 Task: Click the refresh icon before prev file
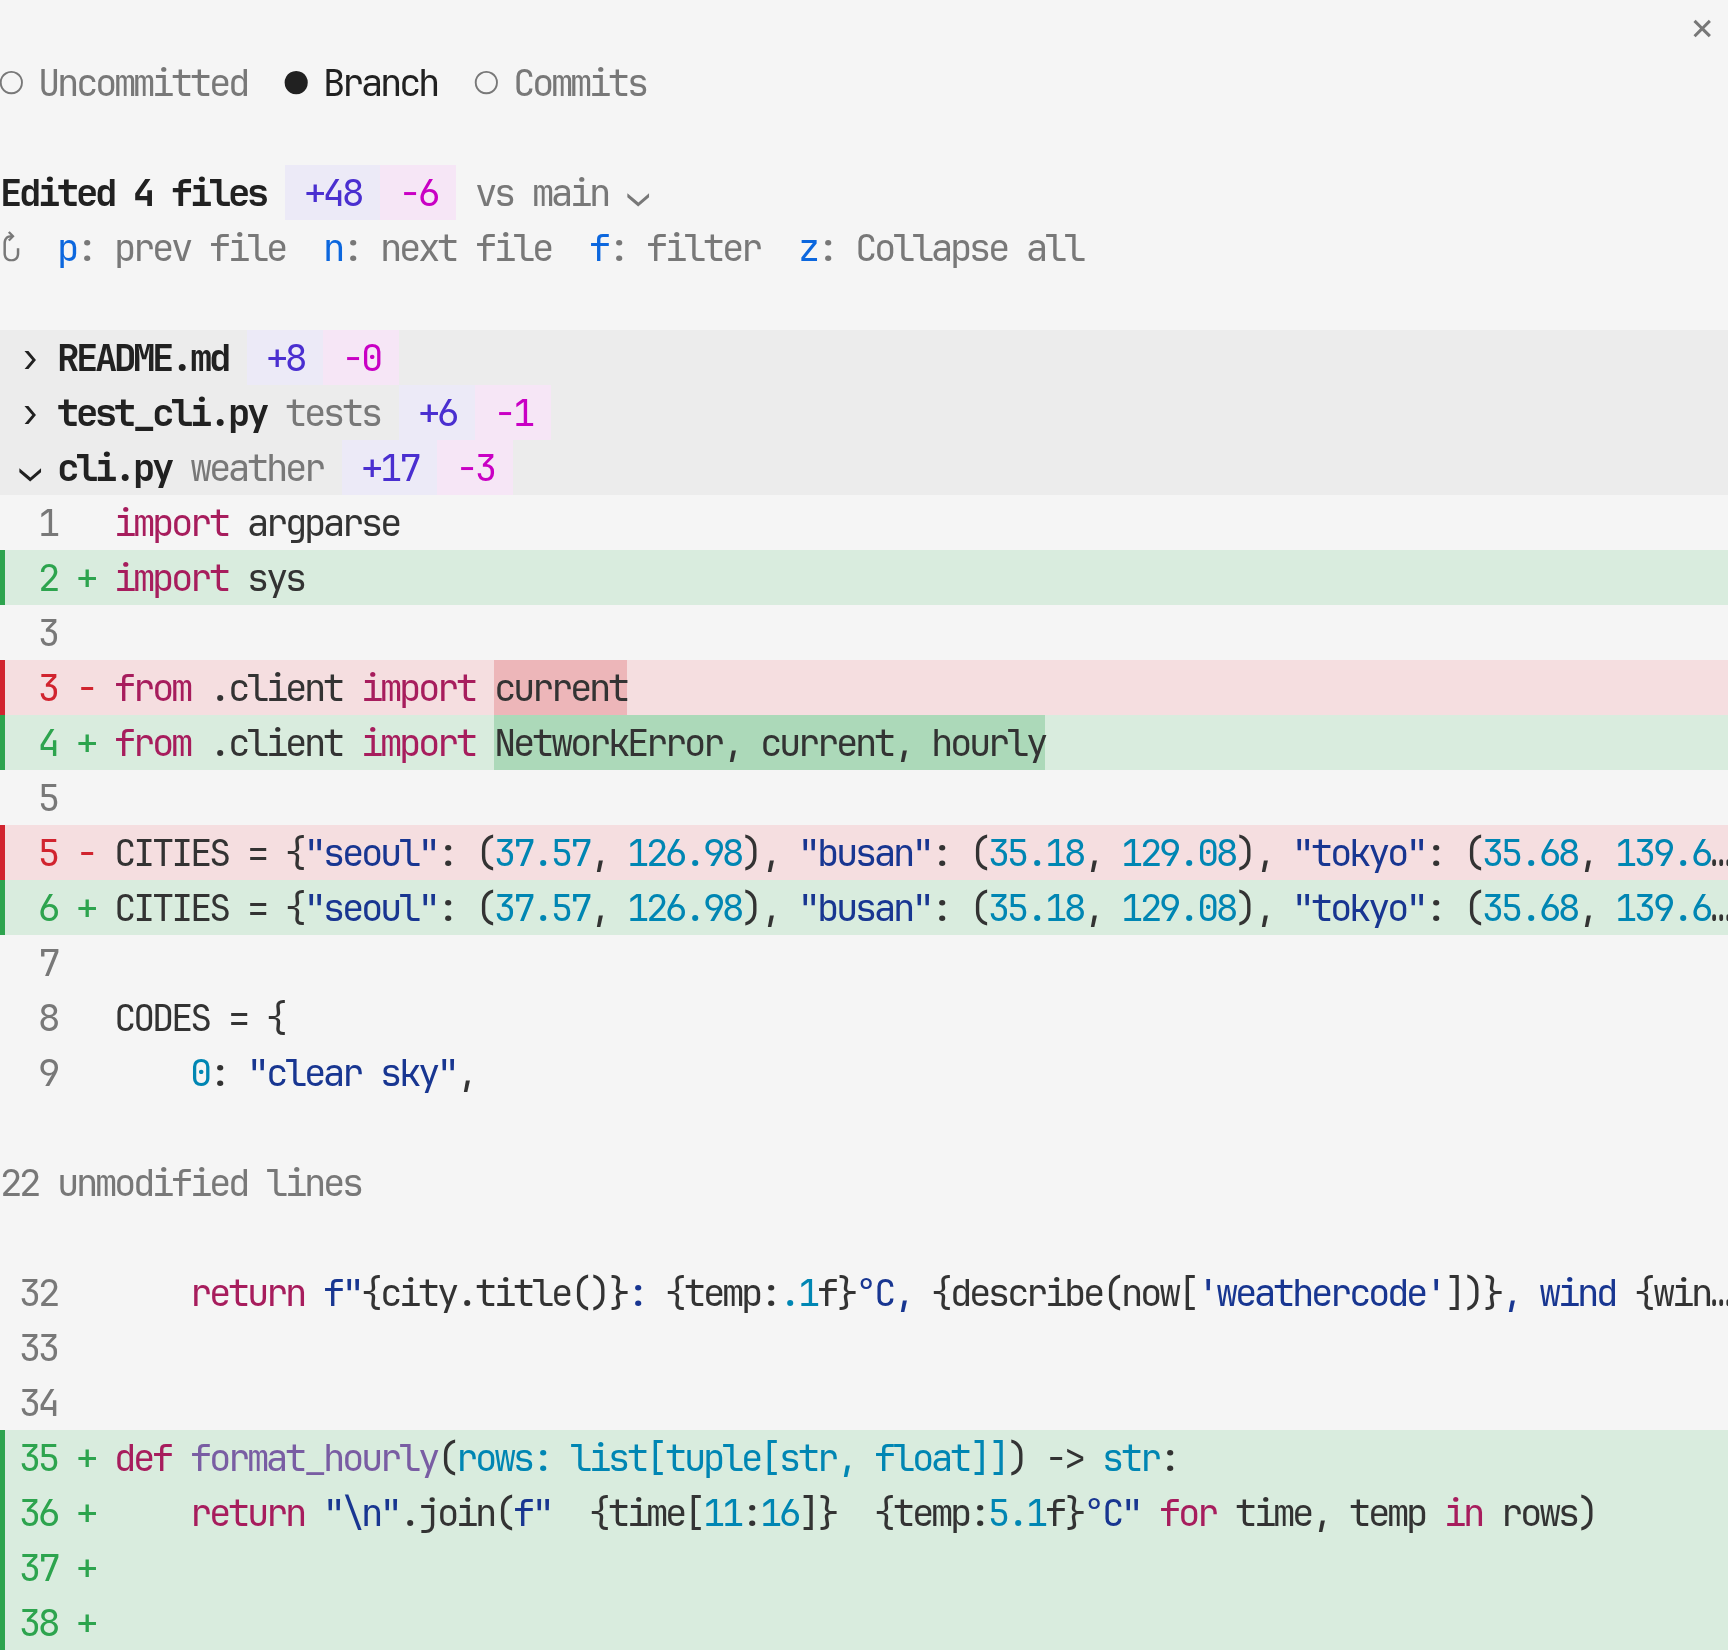point(12,248)
